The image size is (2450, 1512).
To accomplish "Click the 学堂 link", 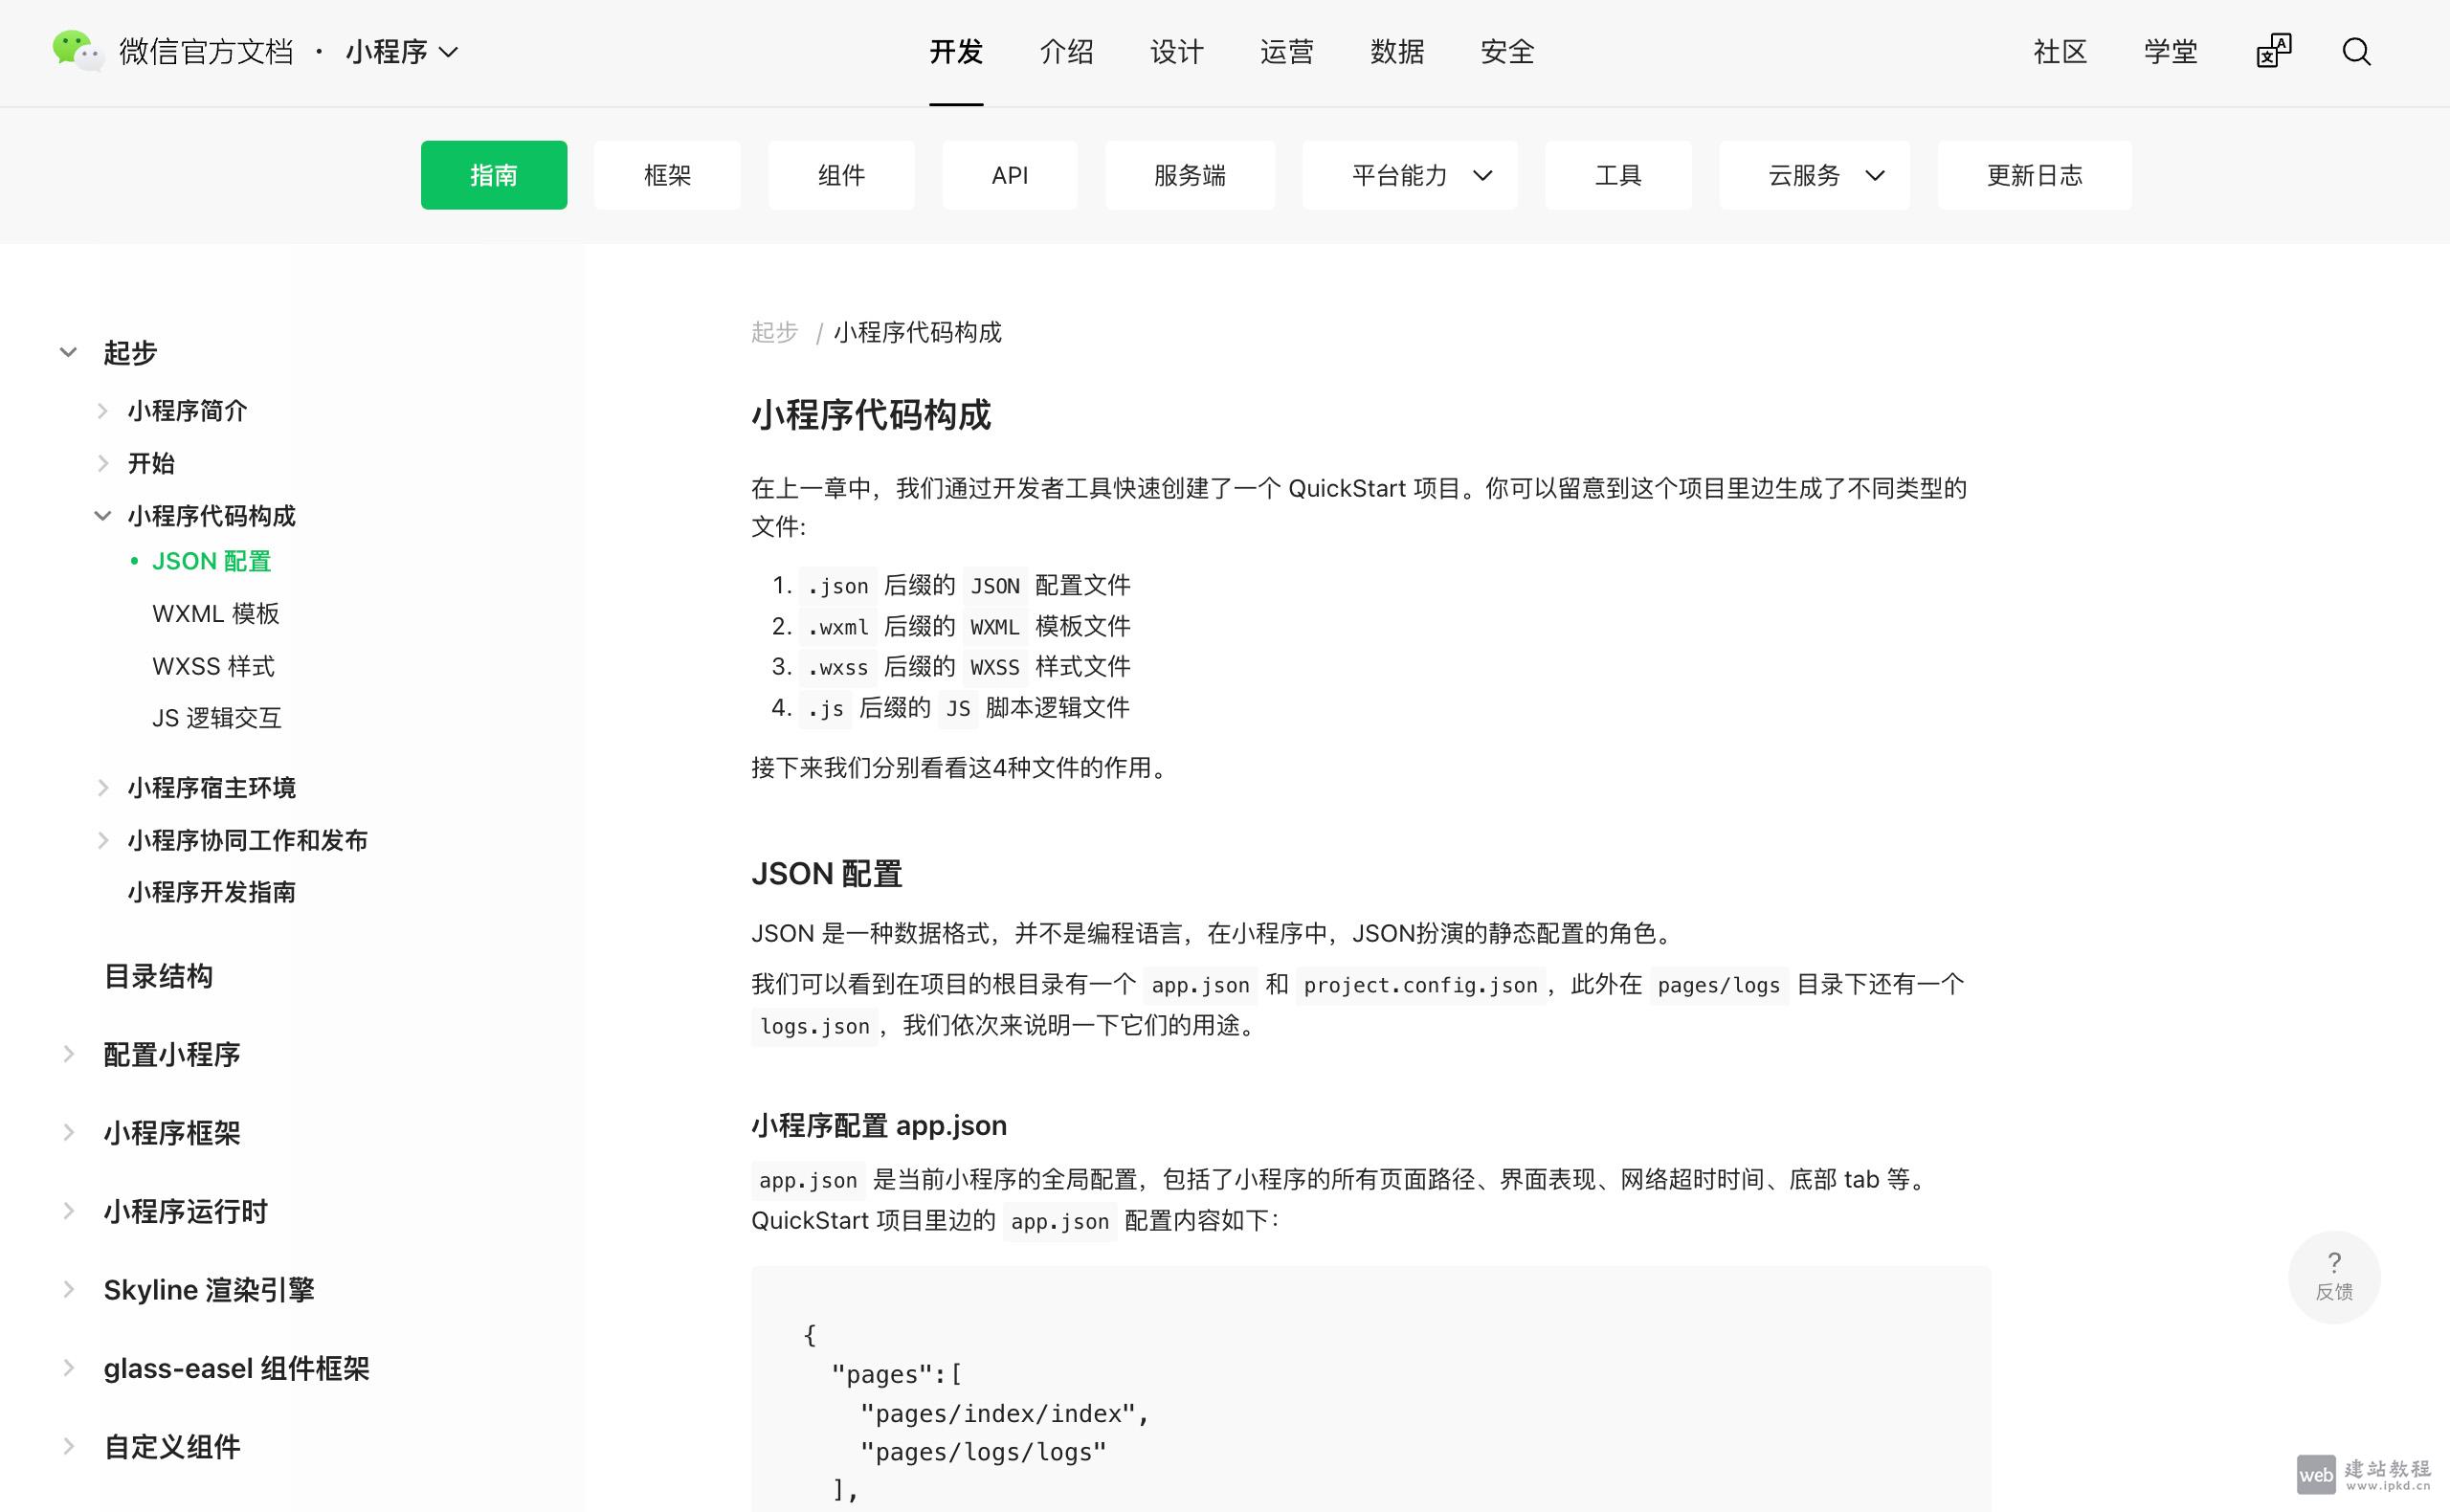I will [2170, 52].
